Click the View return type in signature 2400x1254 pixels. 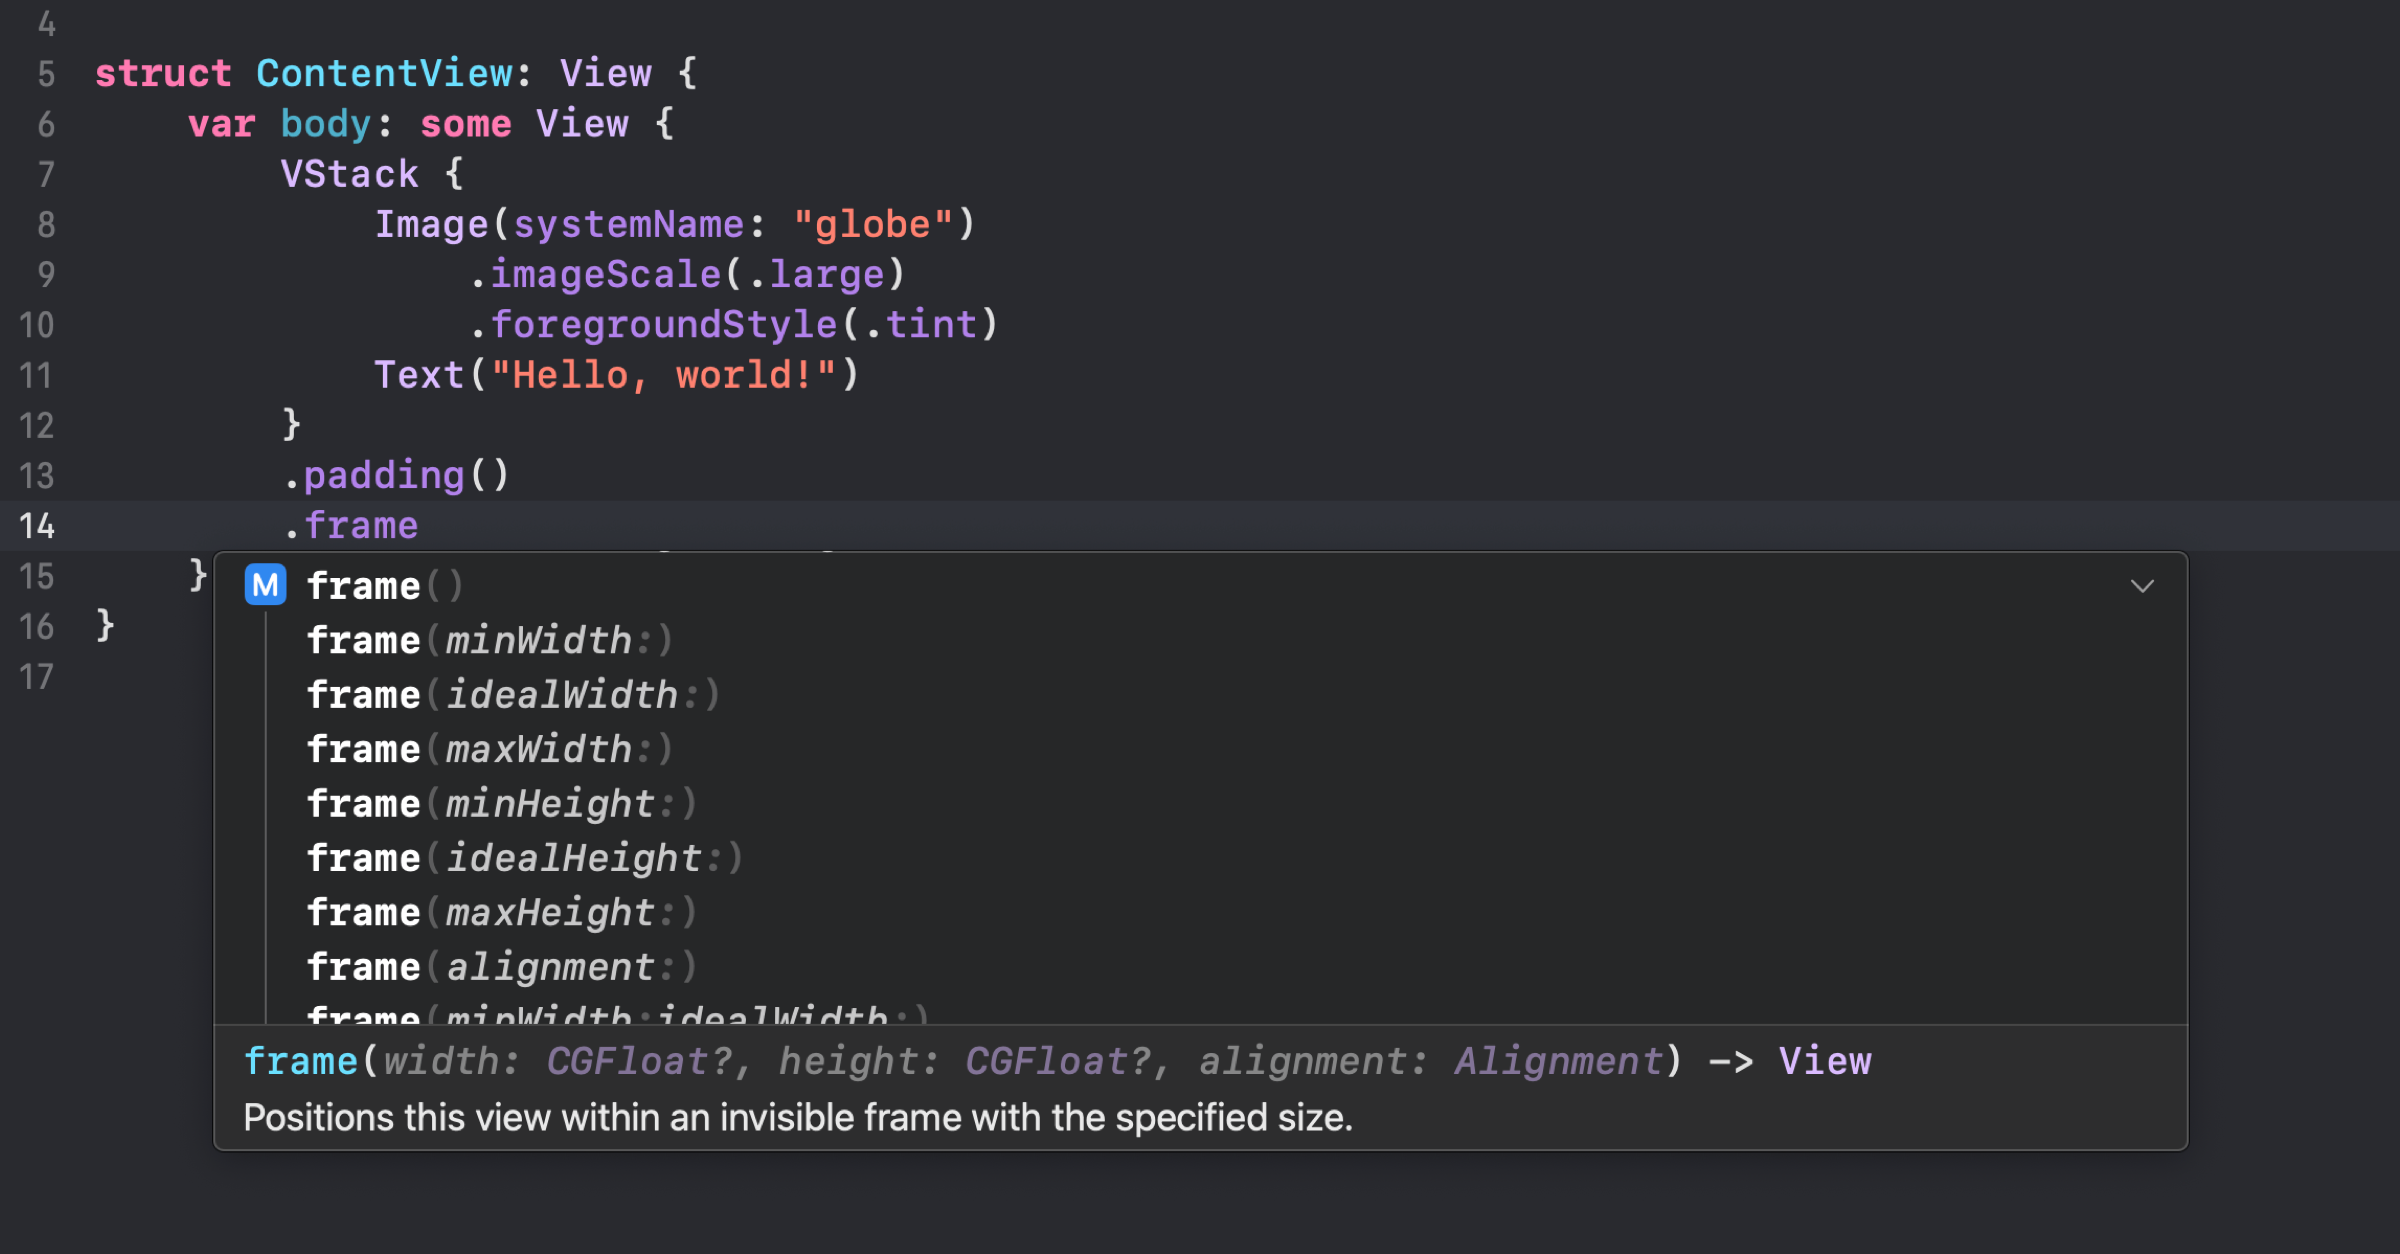pos(1825,1061)
